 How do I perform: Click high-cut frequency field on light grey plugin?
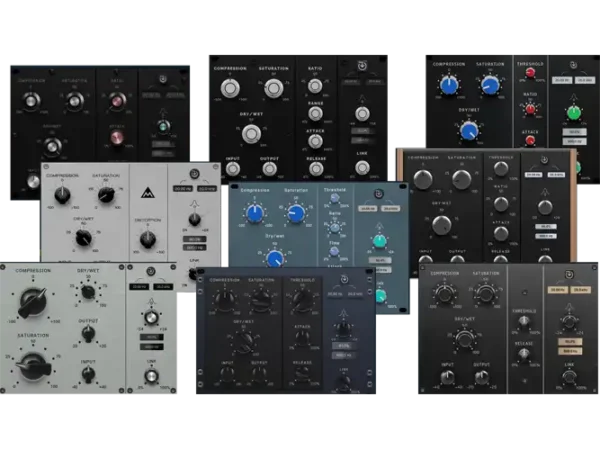(163, 287)
